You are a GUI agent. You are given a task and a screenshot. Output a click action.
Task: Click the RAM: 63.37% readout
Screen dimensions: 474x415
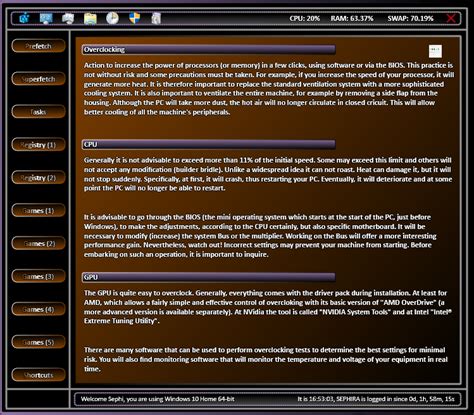tap(352, 18)
